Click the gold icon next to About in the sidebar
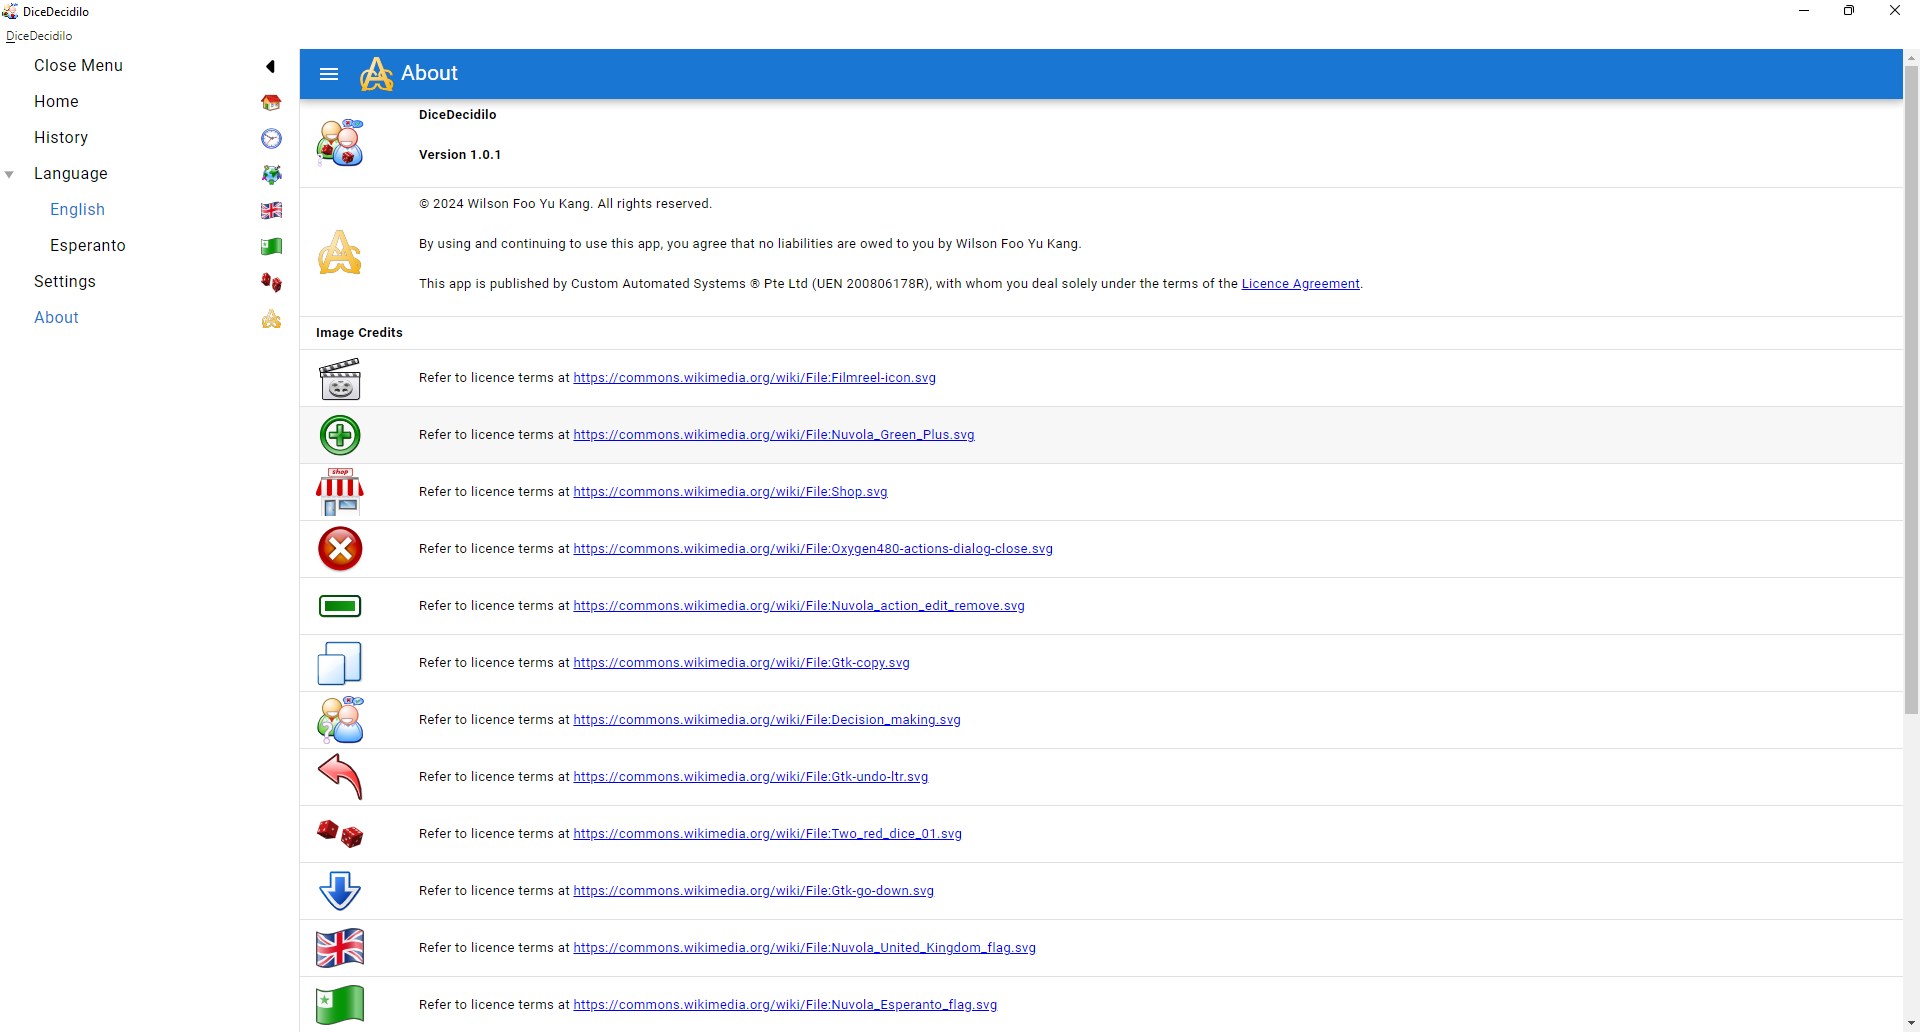This screenshot has height=1032, width=1920. (x=271, y=318)
